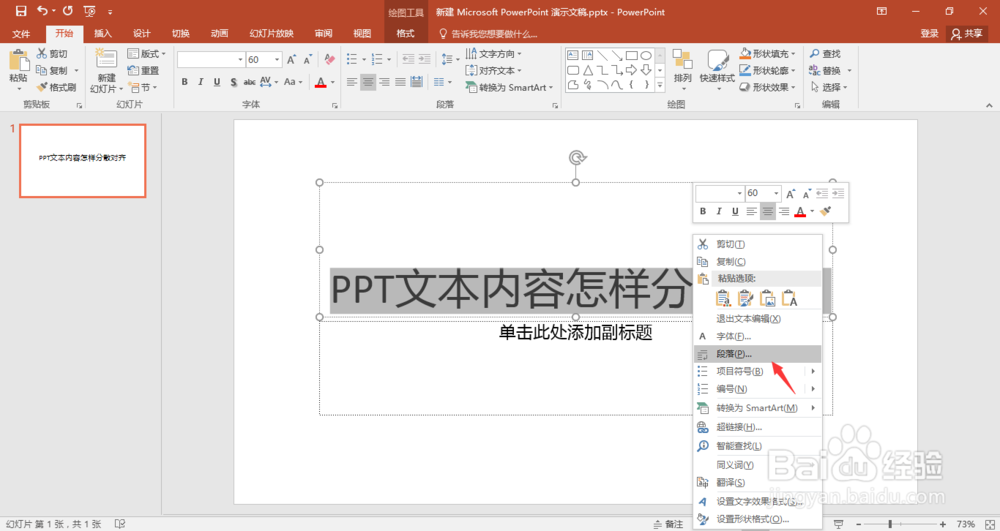Select slide 1 thumbnail in panel
Screen dimensions: 1000x531
point(83,161)
